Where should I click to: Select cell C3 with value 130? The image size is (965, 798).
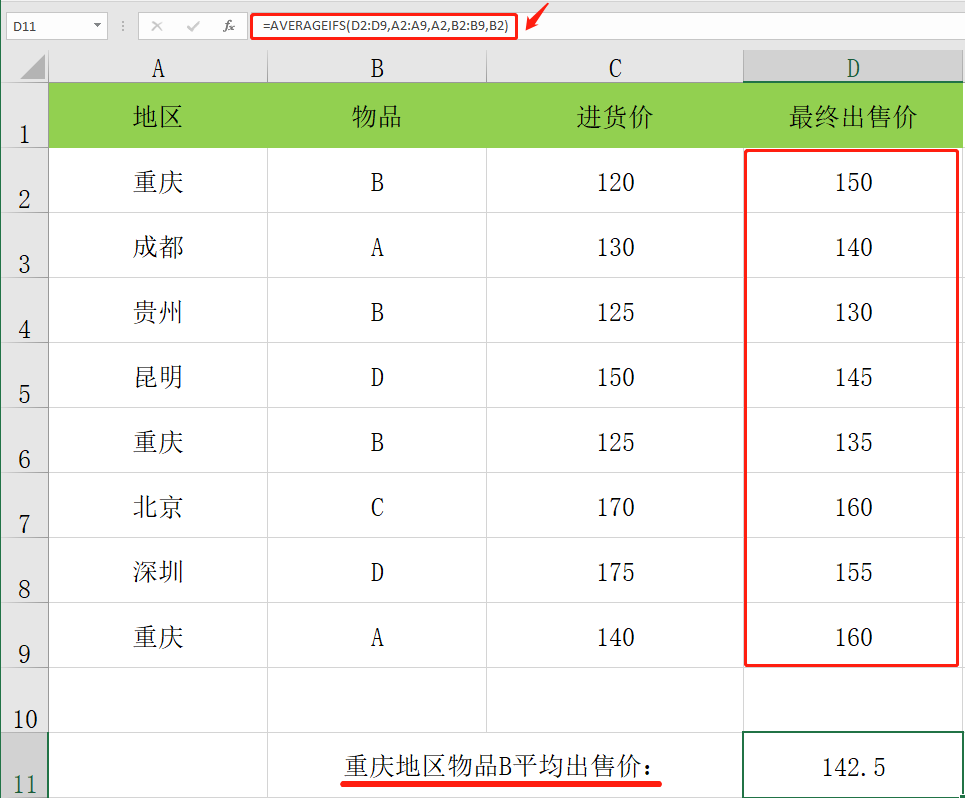[615, 246]
